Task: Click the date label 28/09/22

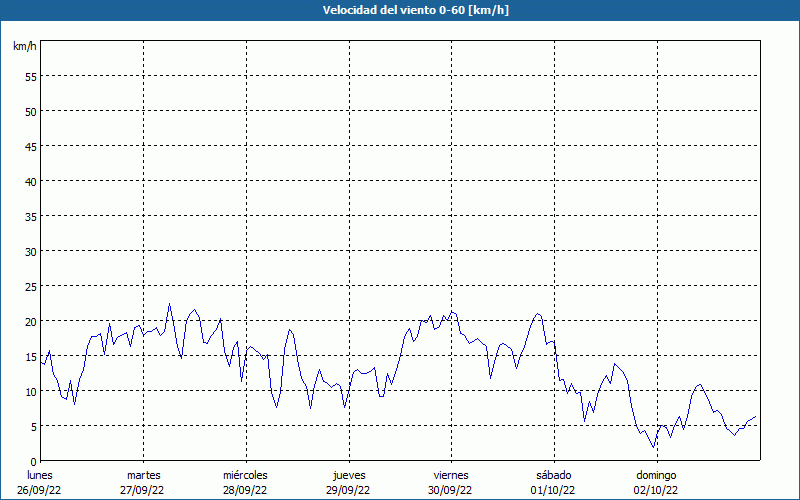Action: click(x=245, y=490)
